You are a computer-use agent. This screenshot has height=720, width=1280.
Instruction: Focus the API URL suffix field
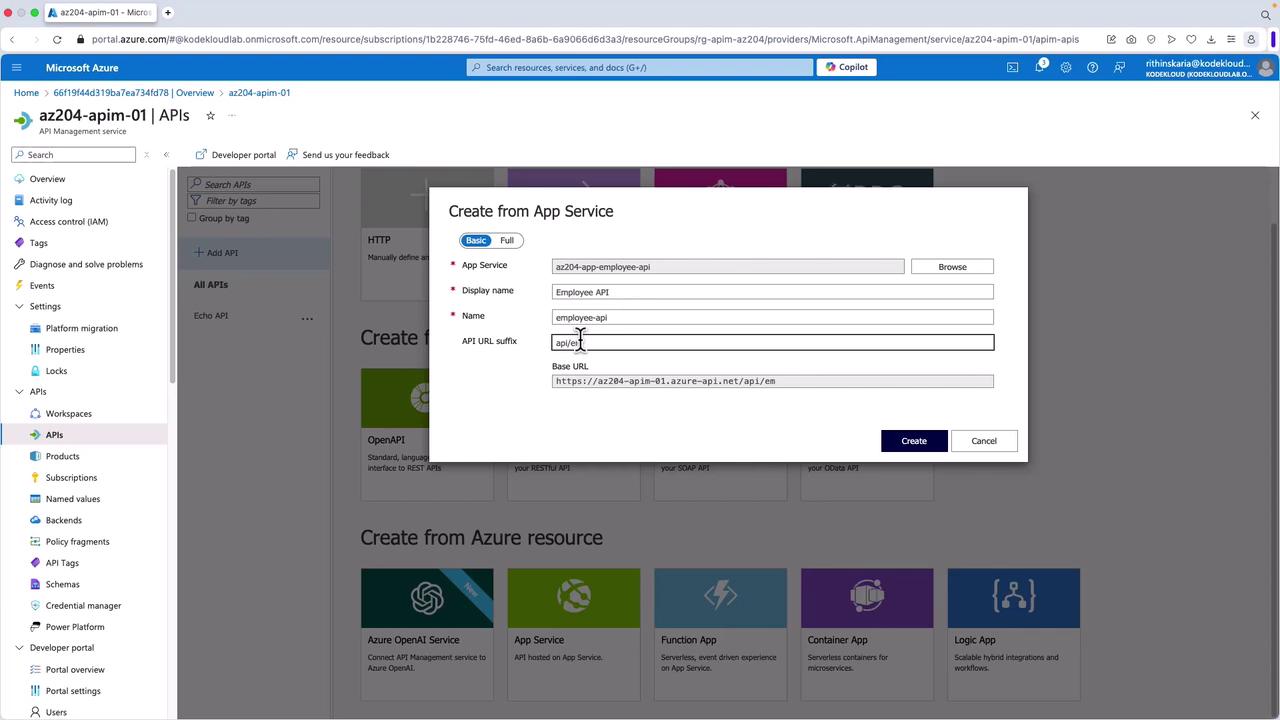[x=772, y=342]
